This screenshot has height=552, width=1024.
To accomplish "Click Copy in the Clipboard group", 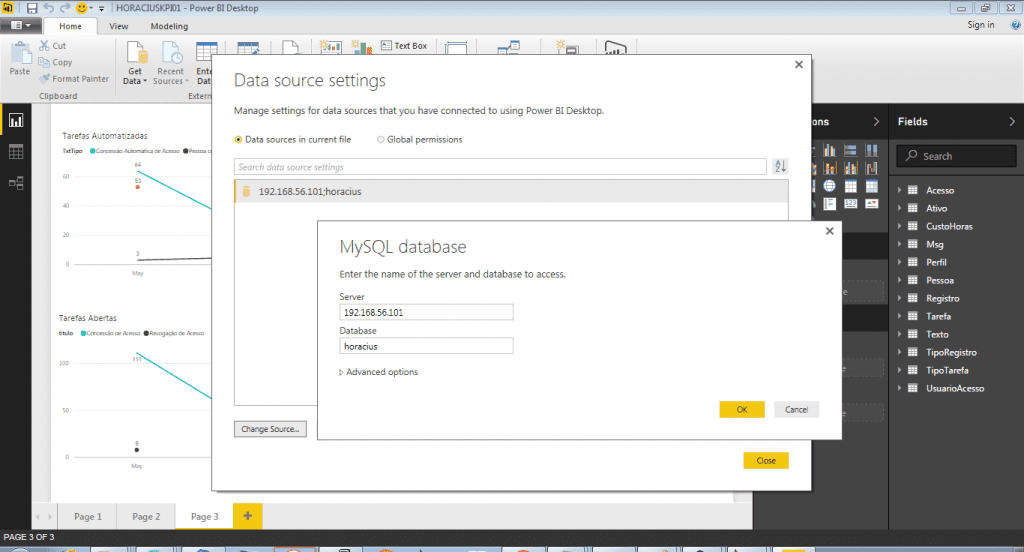I will coord(56,62).
